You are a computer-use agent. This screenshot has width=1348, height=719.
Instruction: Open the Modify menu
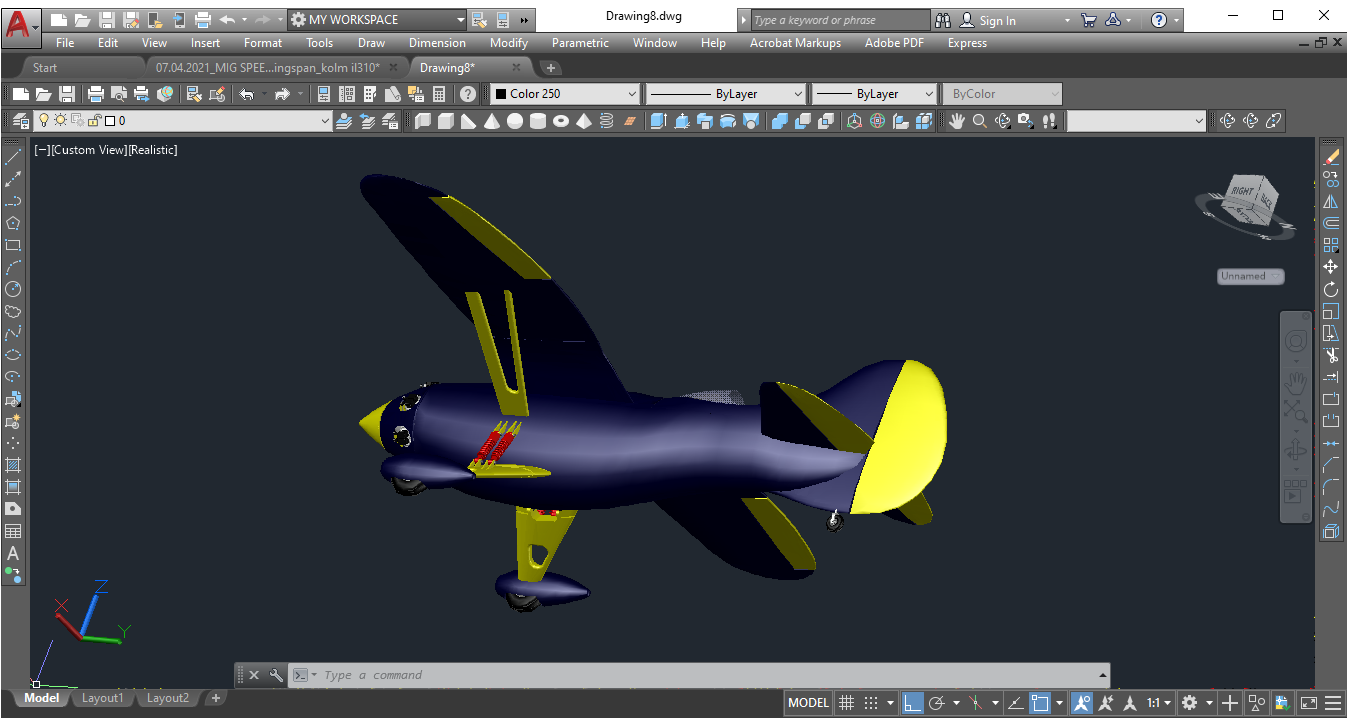point(509,43)
